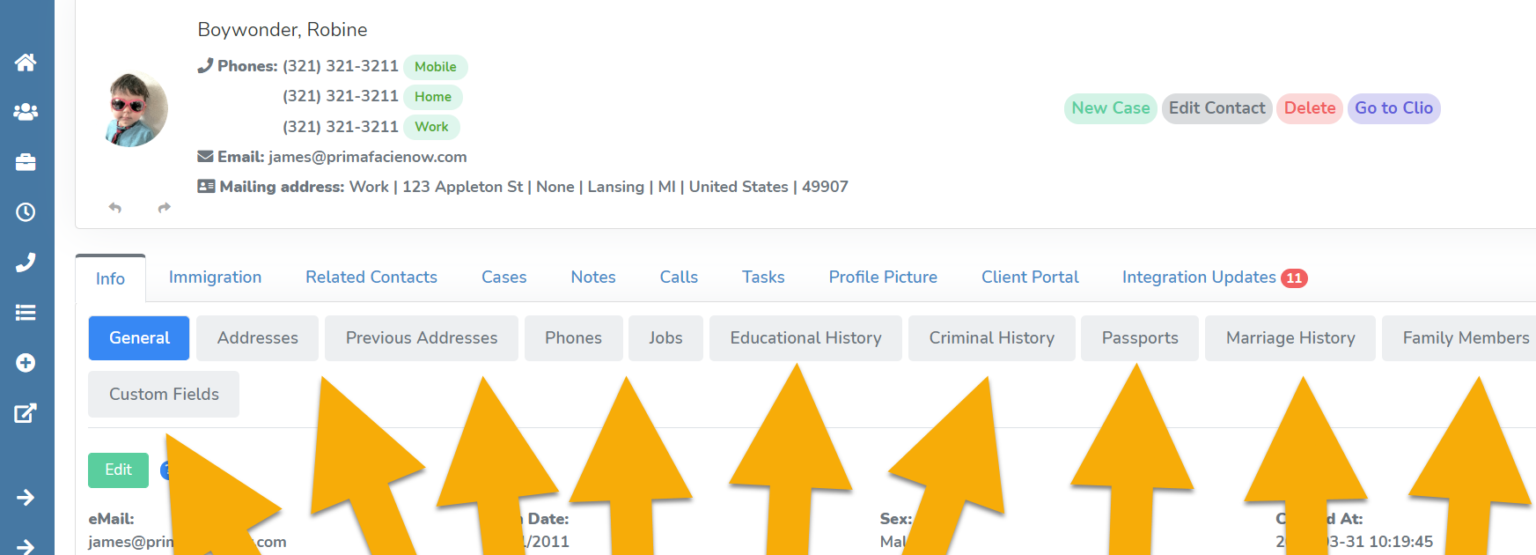Select the Criminal History sub-tab

(x=991, y=338)
